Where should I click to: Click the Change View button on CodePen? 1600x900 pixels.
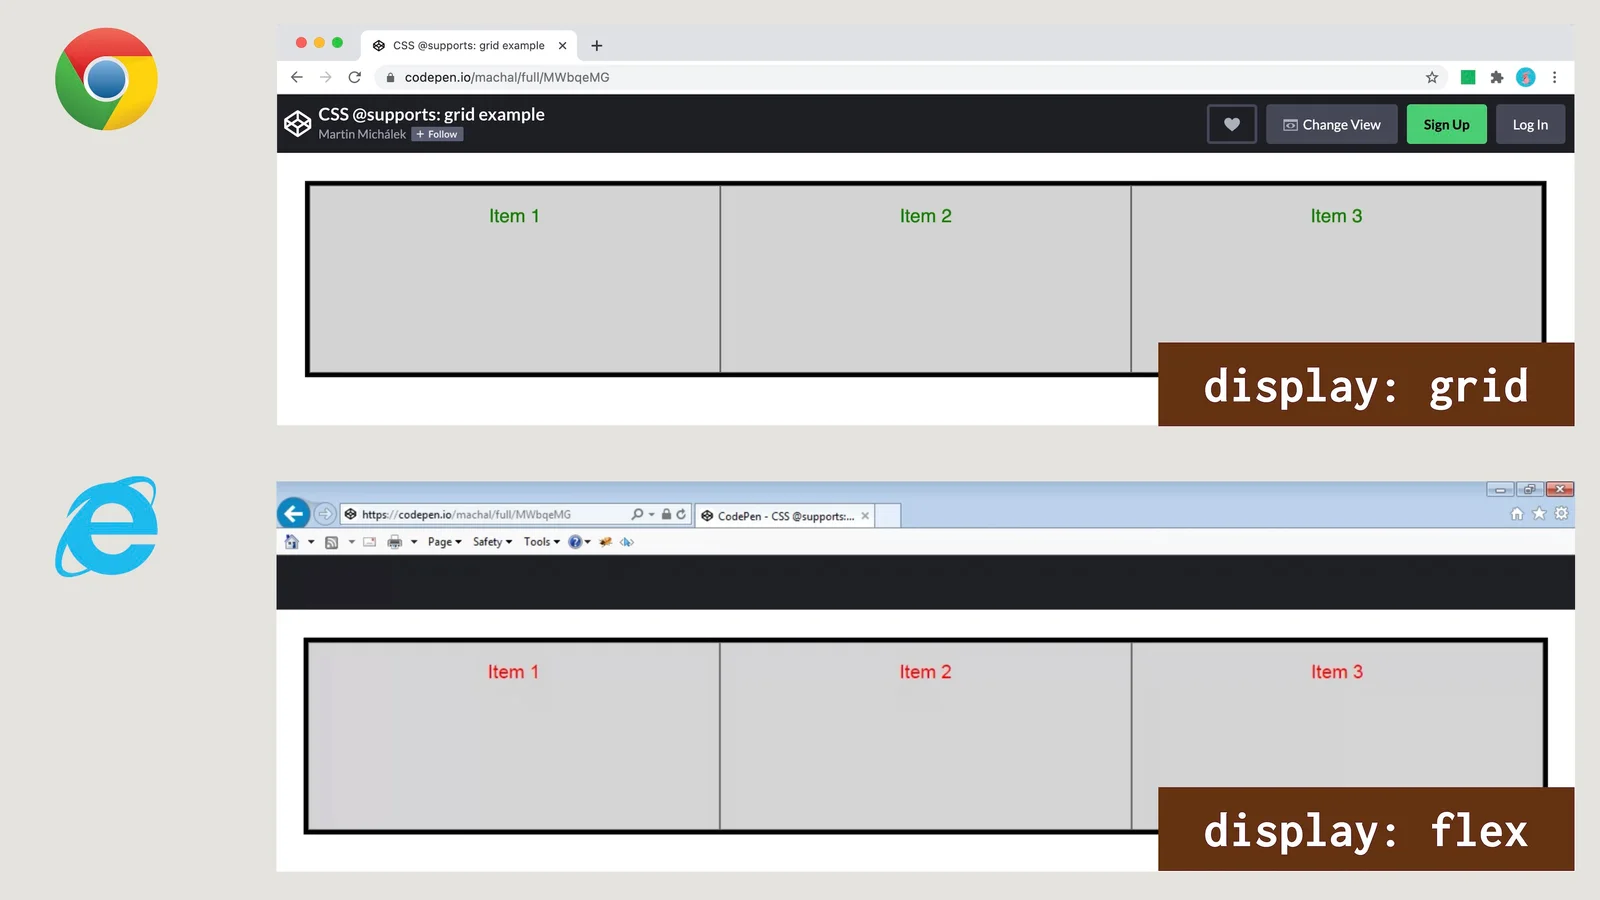1331,123
